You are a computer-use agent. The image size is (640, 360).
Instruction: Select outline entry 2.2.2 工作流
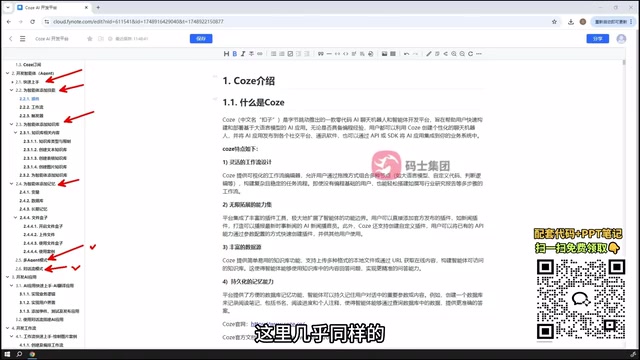(31, 107)
